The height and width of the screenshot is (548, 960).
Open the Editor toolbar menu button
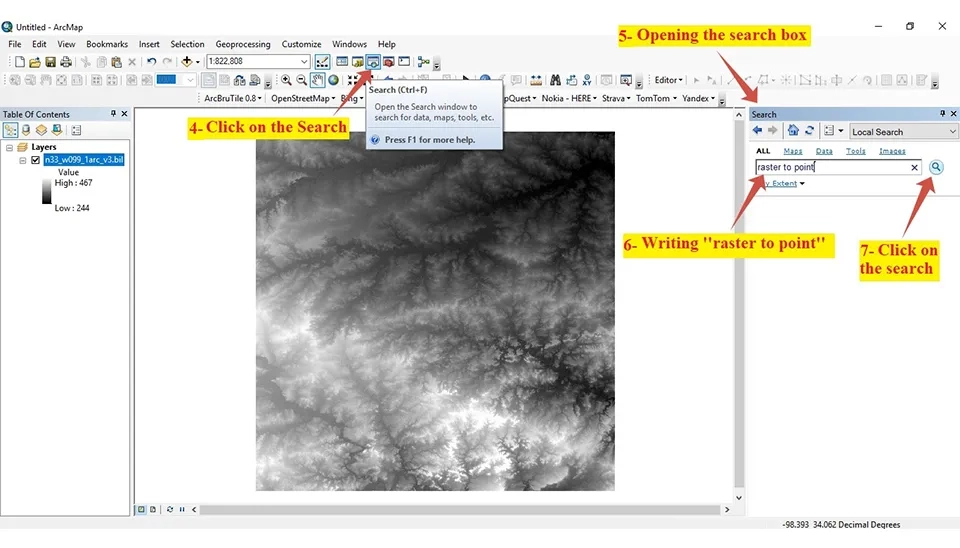(x=669, y=80)
